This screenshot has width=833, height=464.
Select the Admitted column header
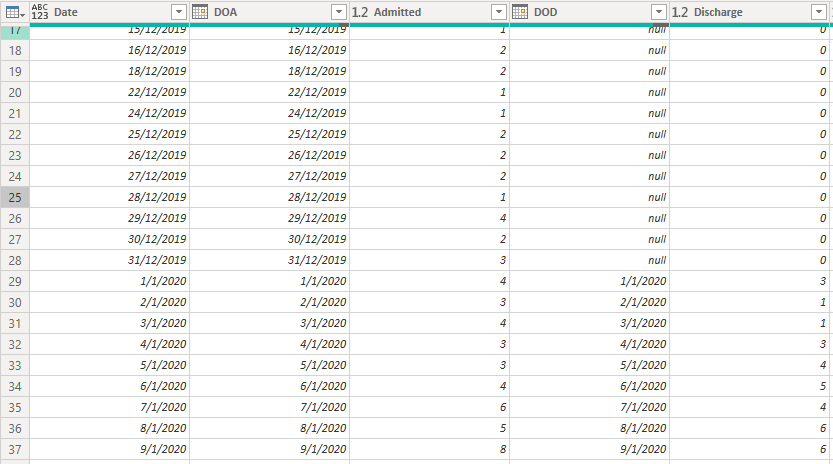coord(429,12)
